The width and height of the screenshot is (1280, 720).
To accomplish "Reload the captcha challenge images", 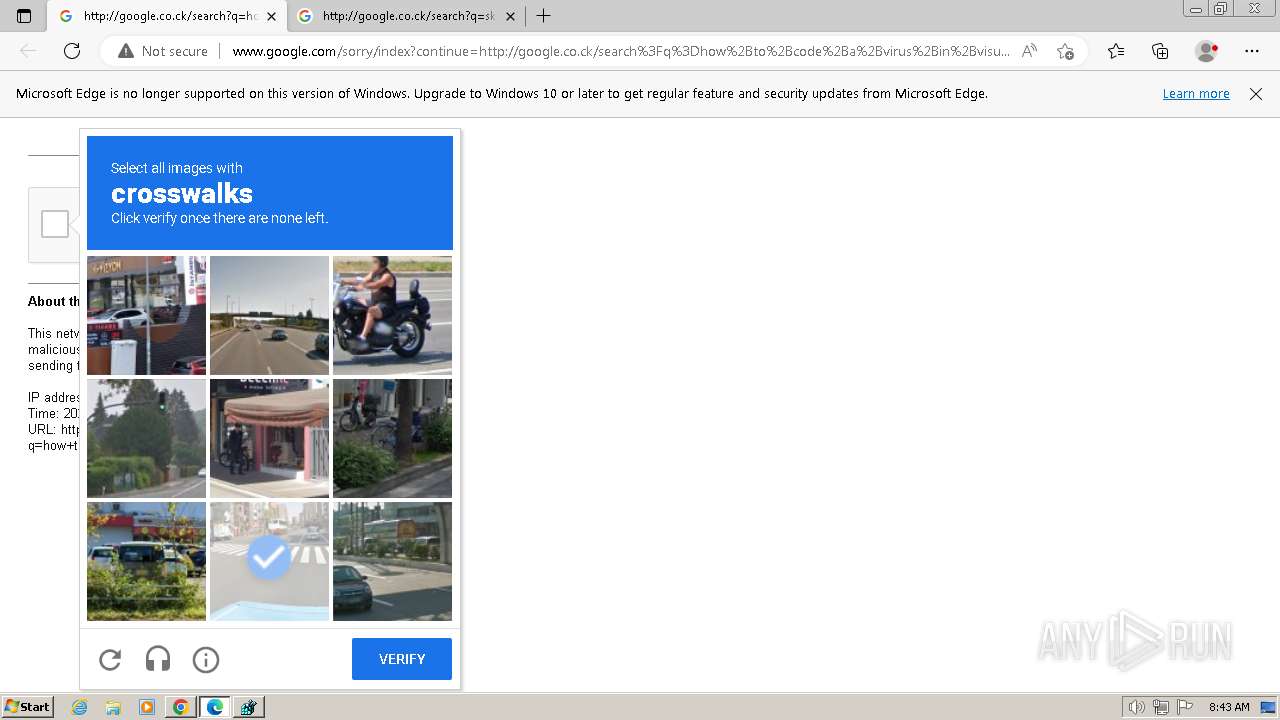I will pyautogui.click(x=110, y=659).
